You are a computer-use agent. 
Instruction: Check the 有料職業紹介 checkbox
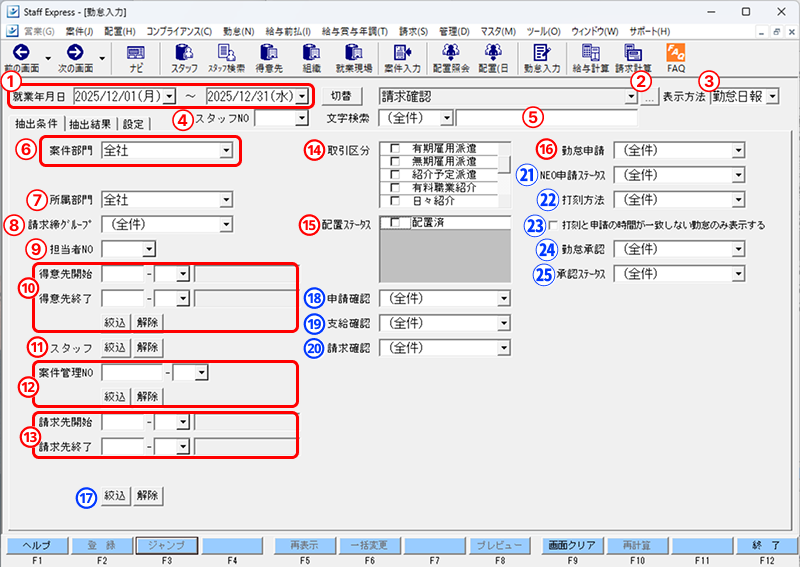coord(394,188)
